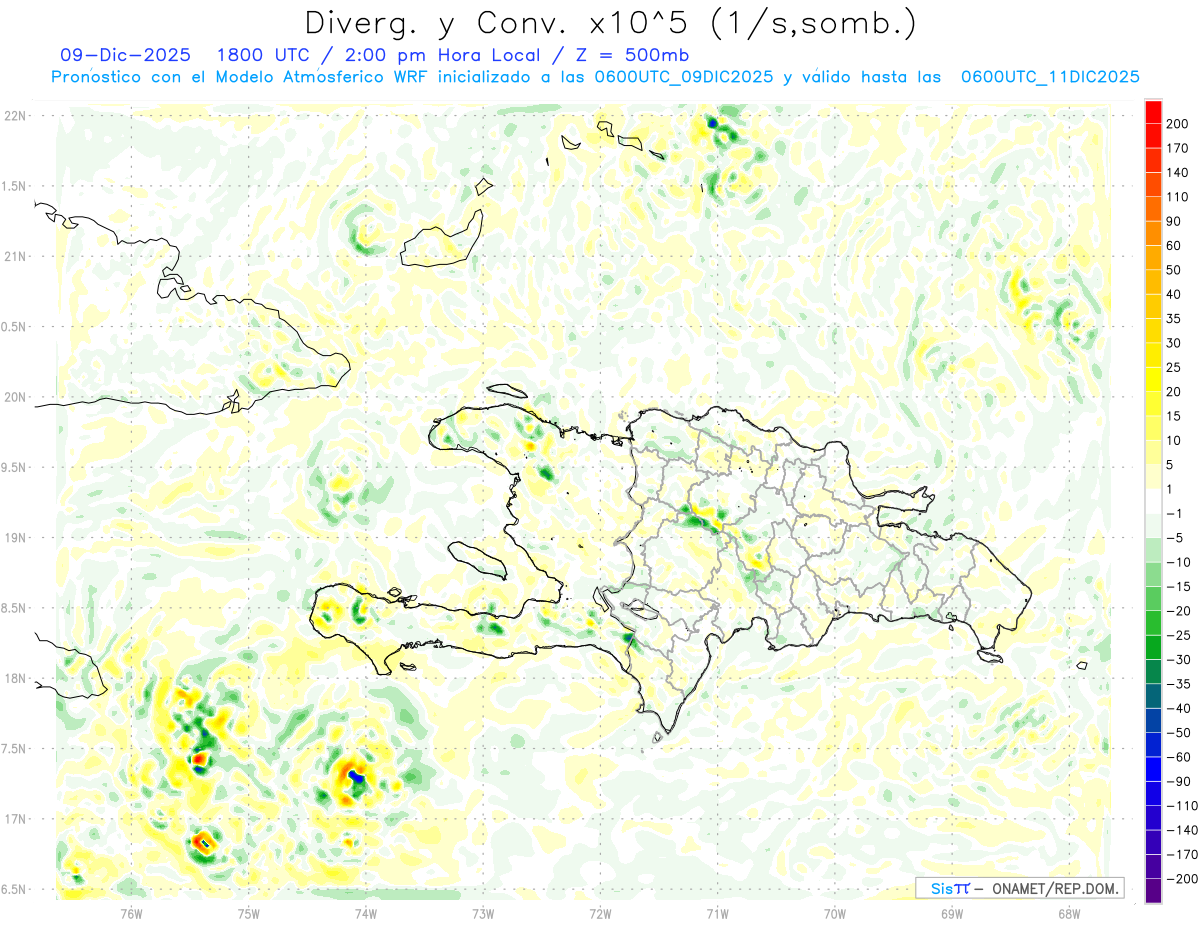1200x927 pixels.
Task: Click the colorbar value '140' in upper scale
Action: pyautogui.click(x=1178, y=173)
